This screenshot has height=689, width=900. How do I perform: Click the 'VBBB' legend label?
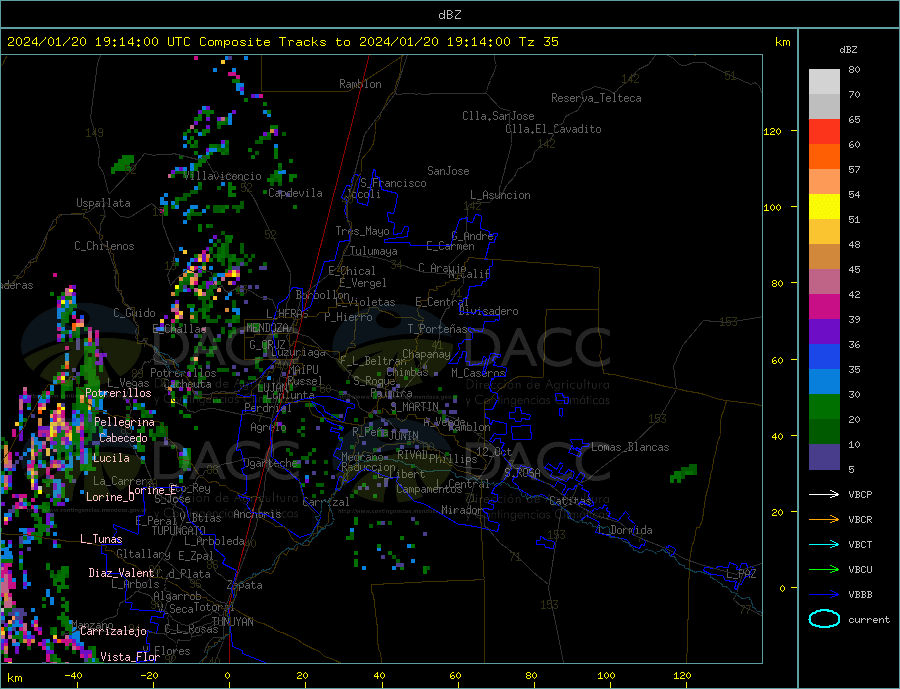(860, 594)
